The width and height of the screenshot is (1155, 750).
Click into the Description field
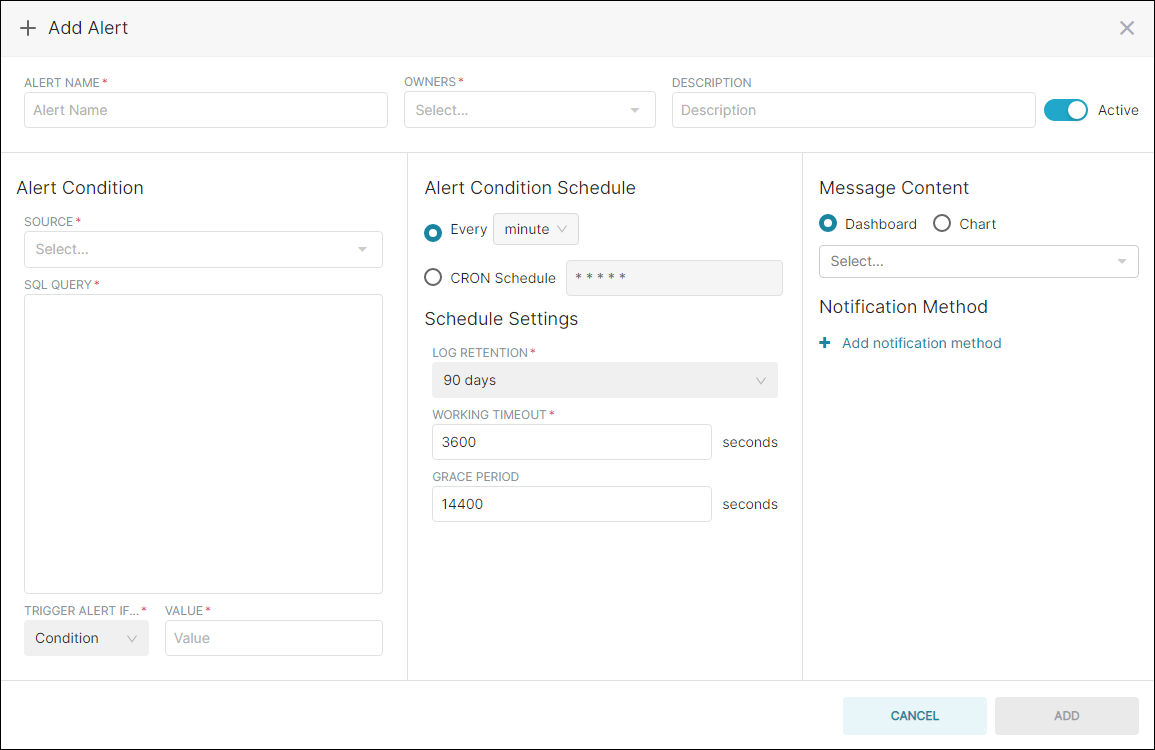point(853,110)
